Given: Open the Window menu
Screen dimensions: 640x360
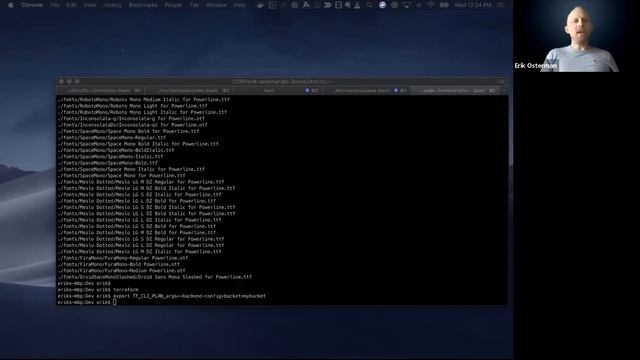Looking at the screenshot, I should 216,5.
